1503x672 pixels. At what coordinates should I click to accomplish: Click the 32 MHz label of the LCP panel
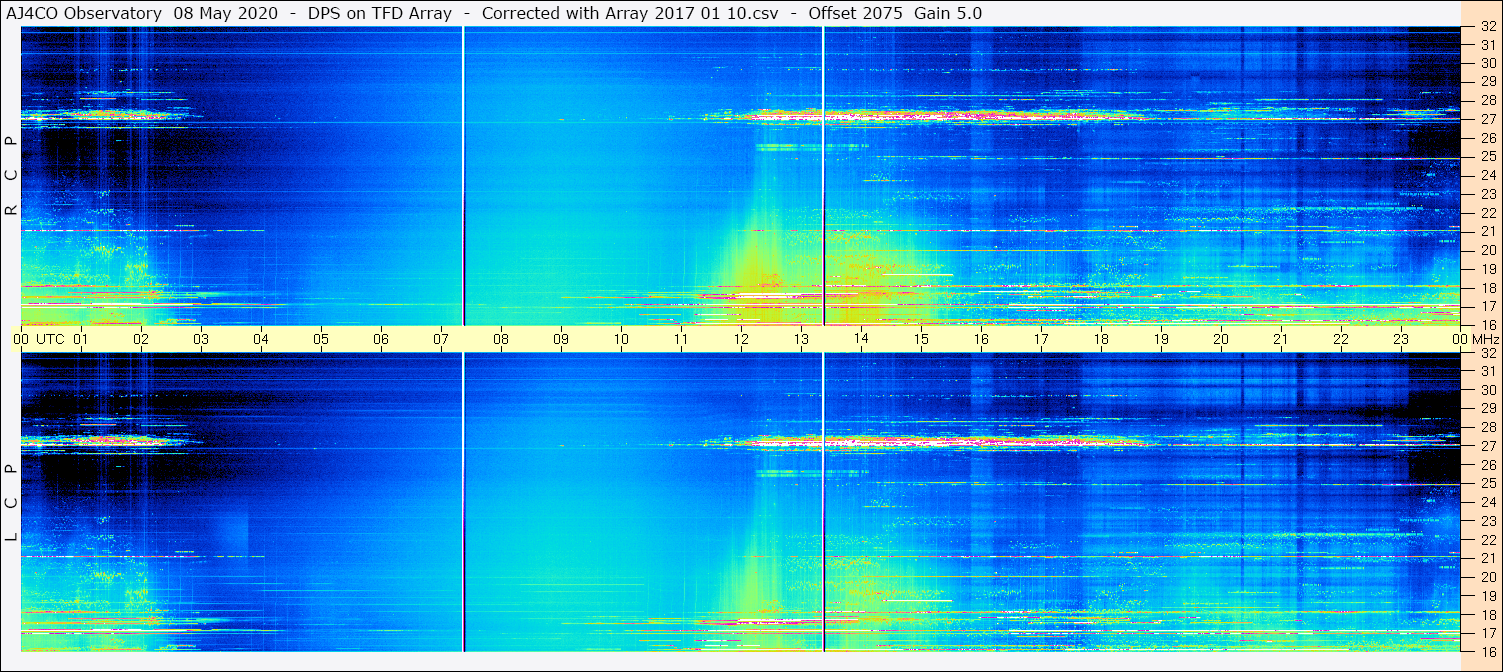click(1487, 353)
